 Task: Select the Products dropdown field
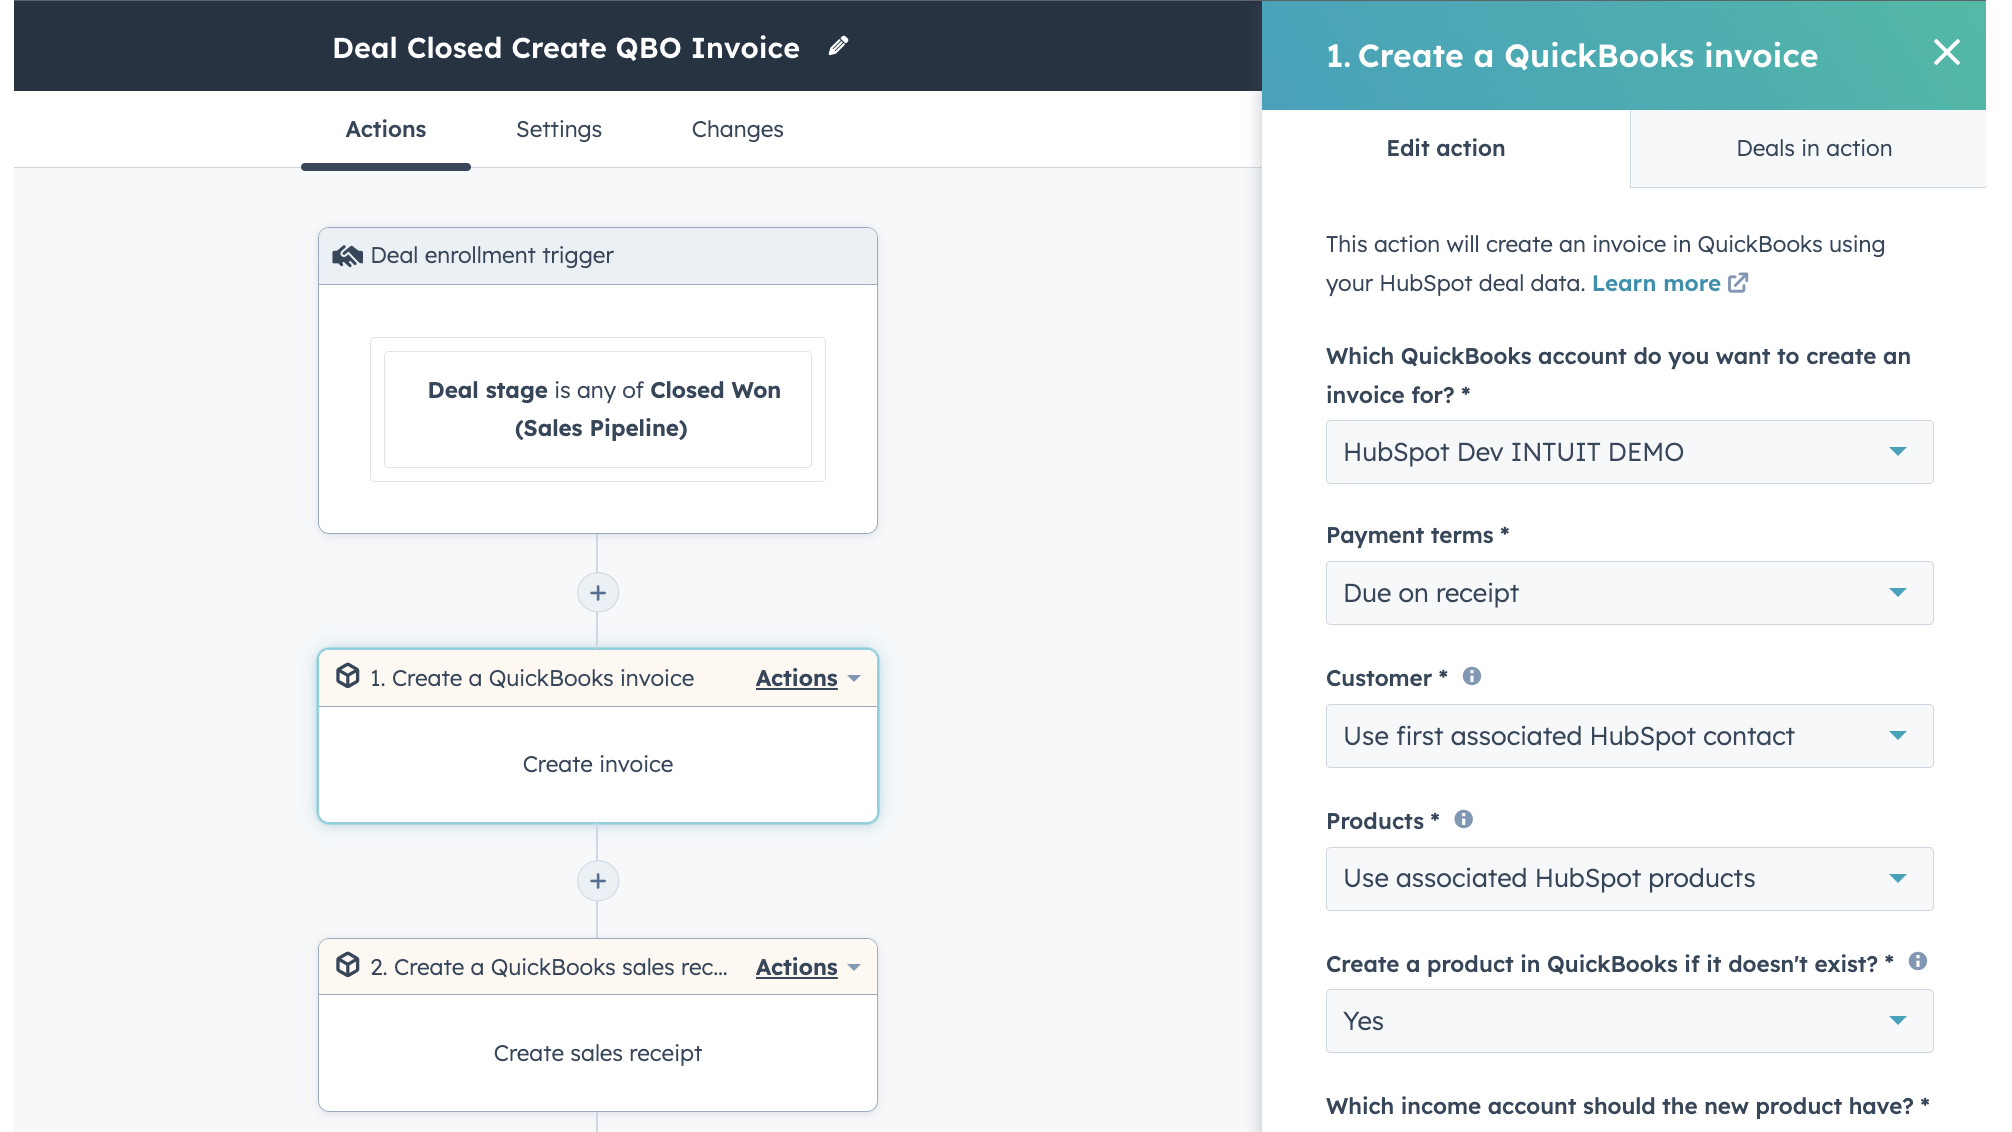[x=1628, y=878]
